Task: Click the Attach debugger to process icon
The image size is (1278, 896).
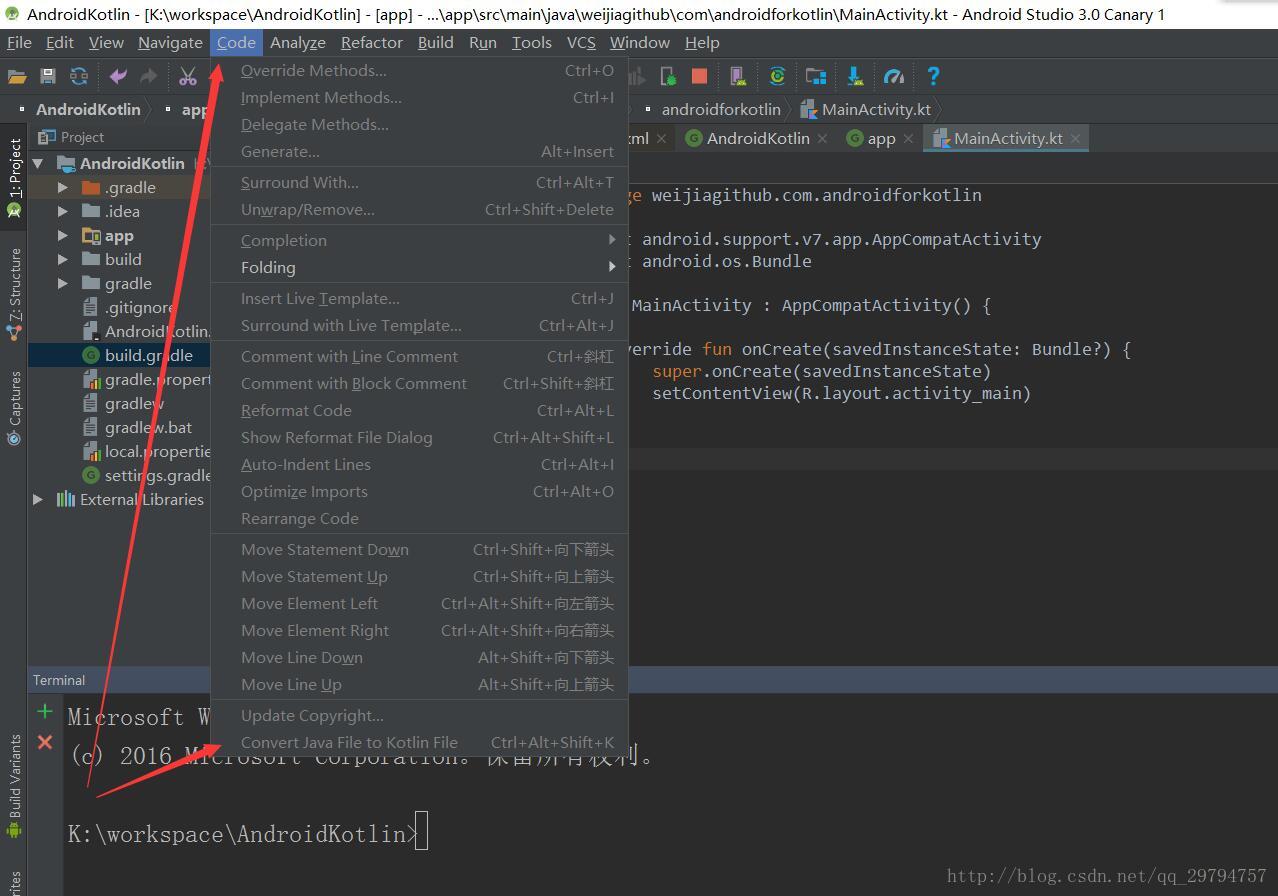Action: pos(668,76)
